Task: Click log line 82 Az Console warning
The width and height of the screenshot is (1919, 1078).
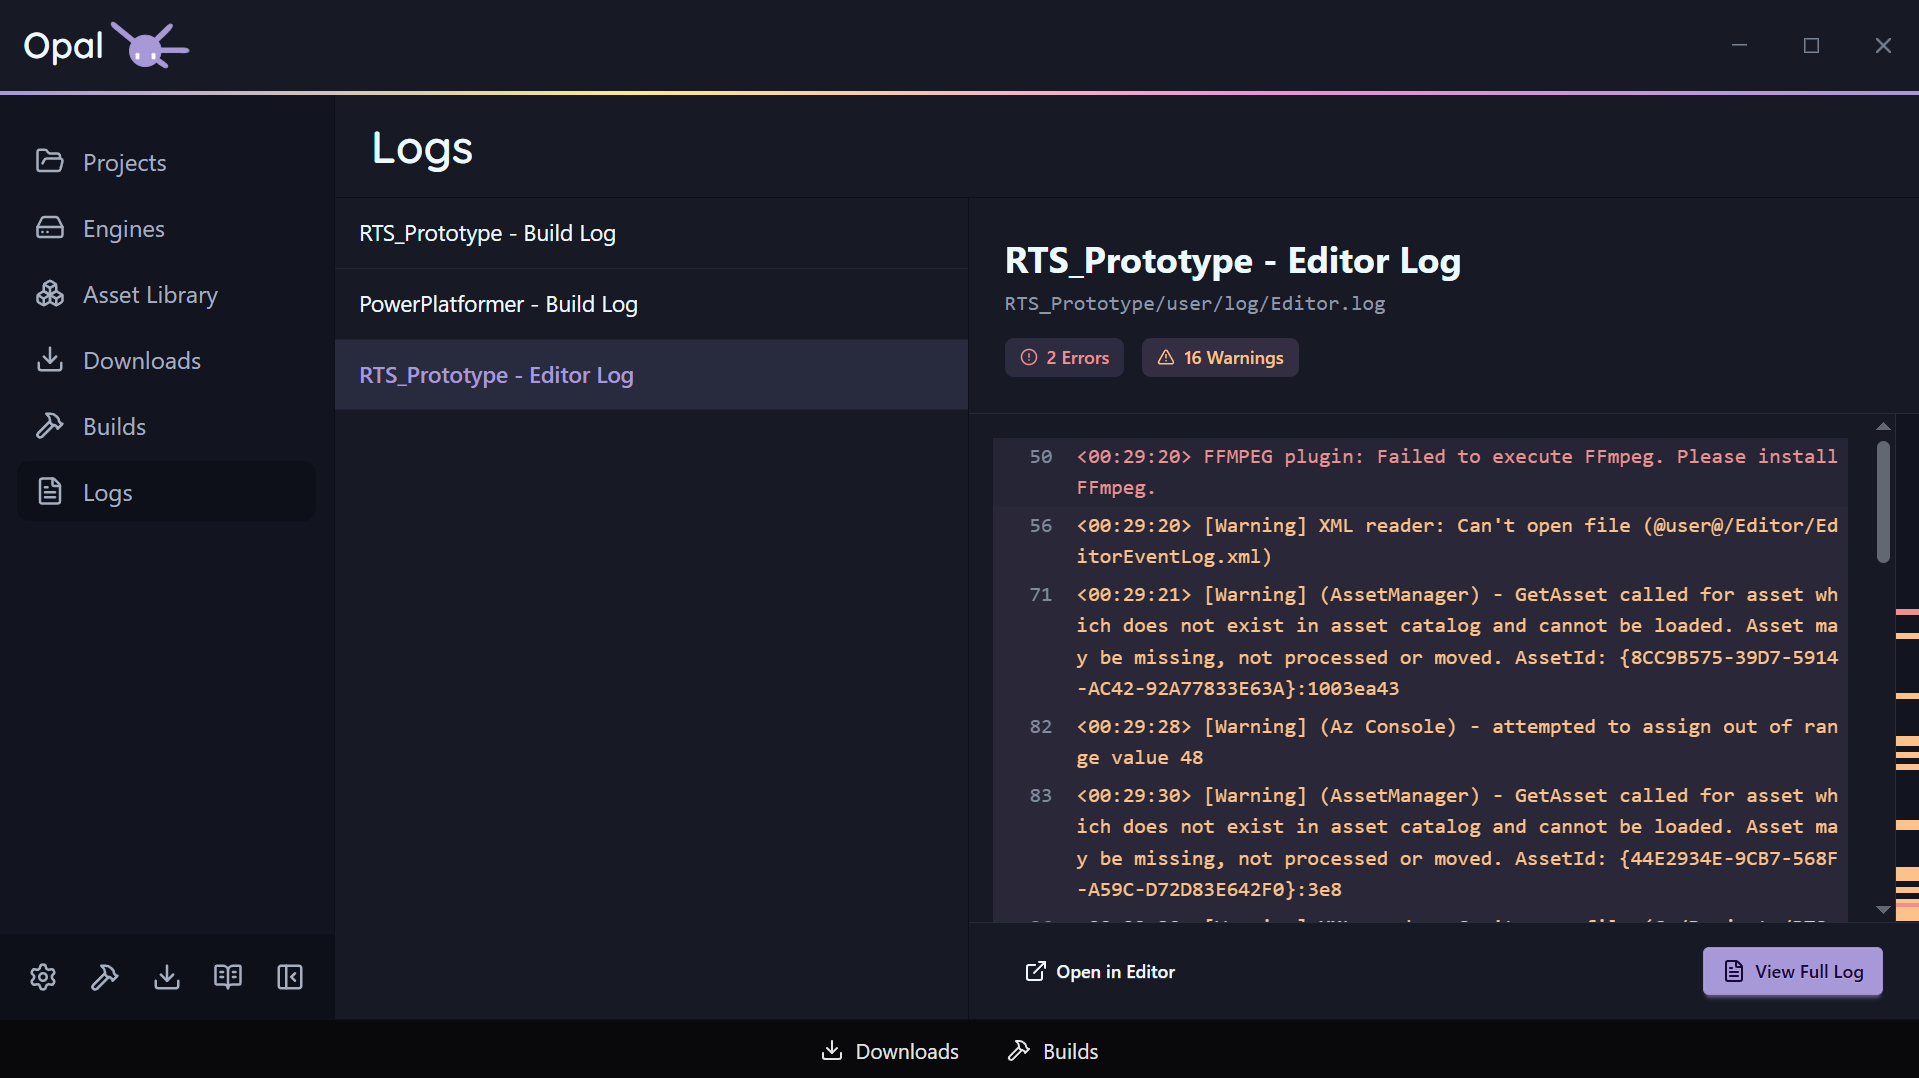Action: (1420, 742)
